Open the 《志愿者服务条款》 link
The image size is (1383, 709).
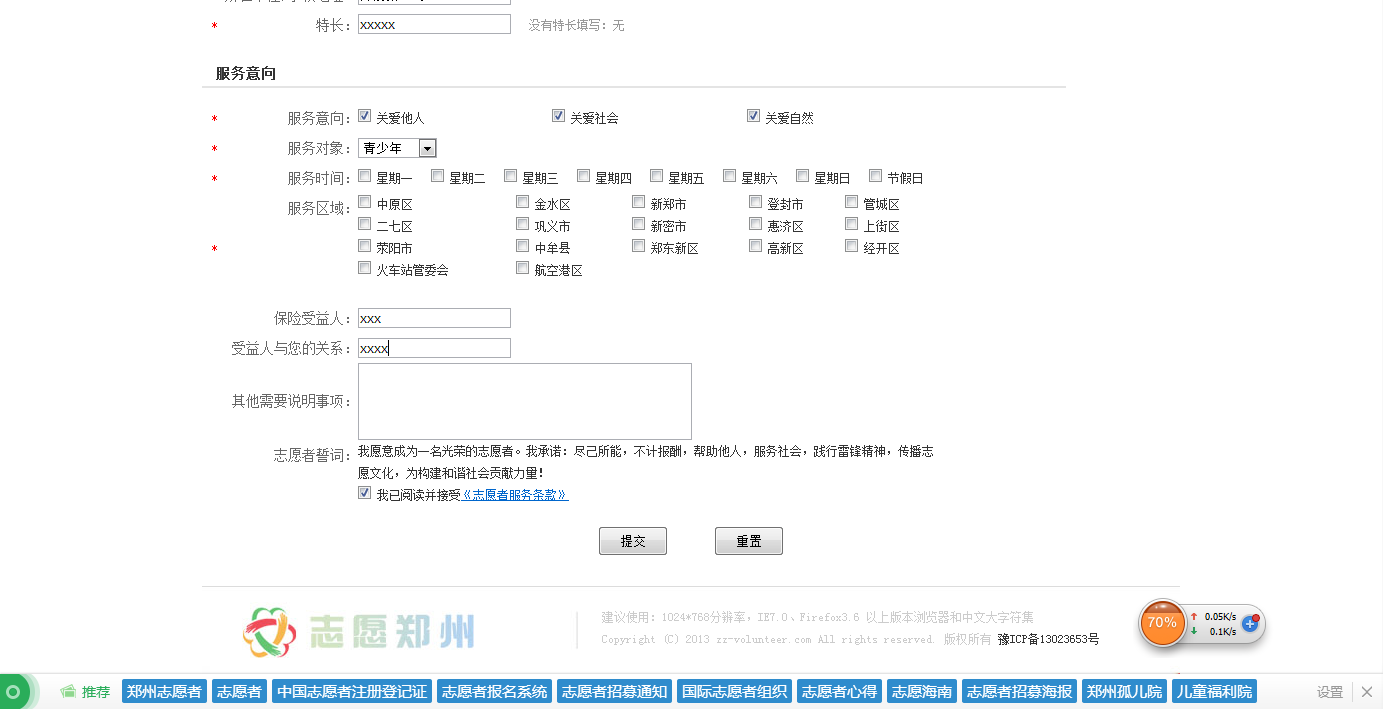[x=514, y=495]
